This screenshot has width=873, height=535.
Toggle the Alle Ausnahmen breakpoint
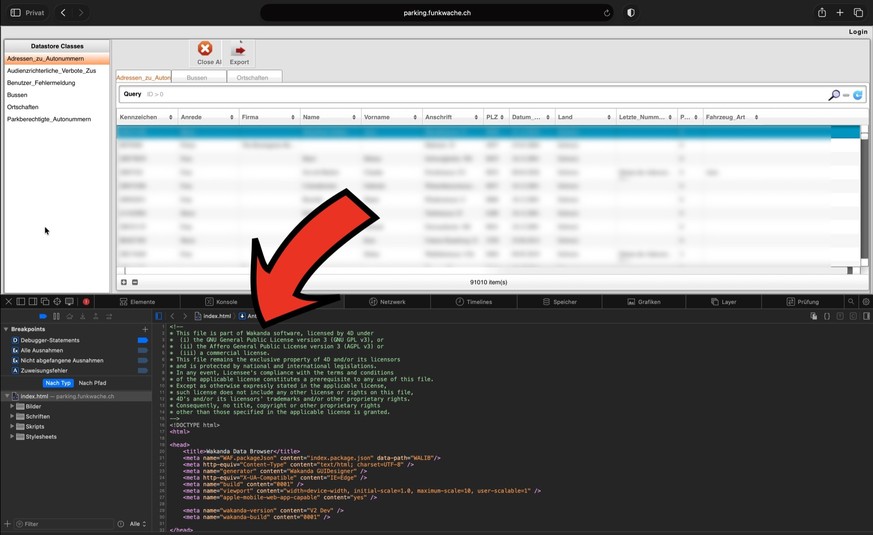[x=143, y=350]
